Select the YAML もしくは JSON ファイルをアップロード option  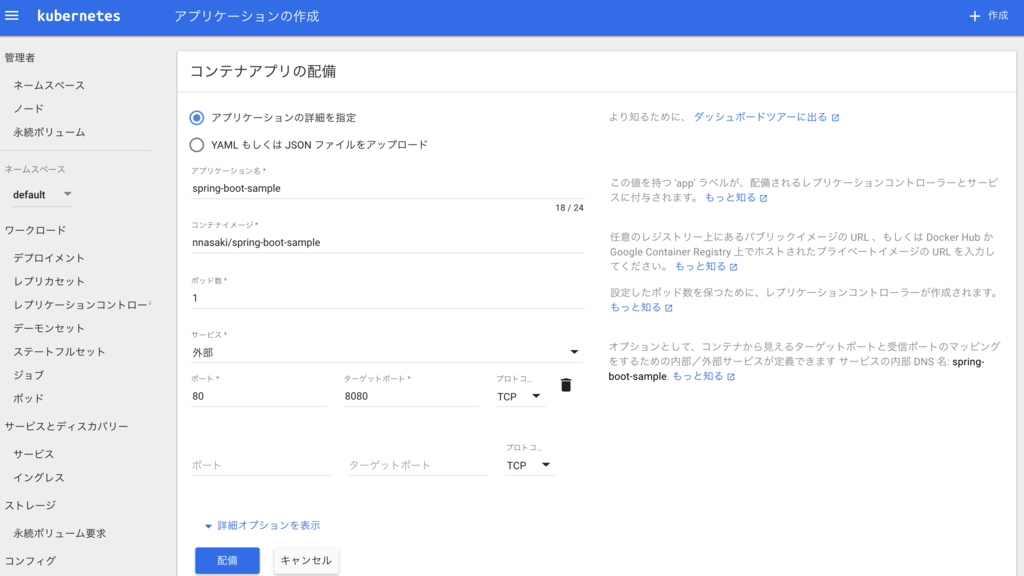tap(196, 144)
